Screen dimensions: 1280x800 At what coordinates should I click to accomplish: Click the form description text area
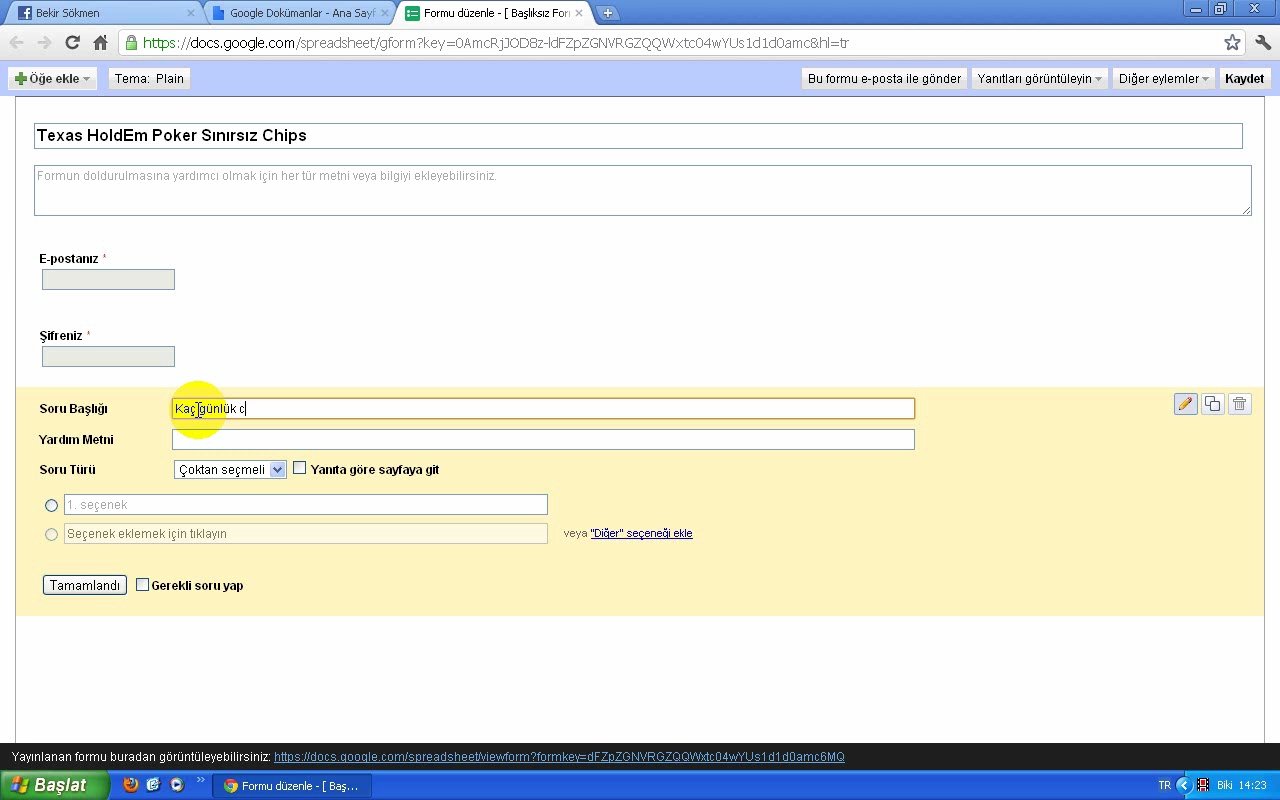point(643,190)
